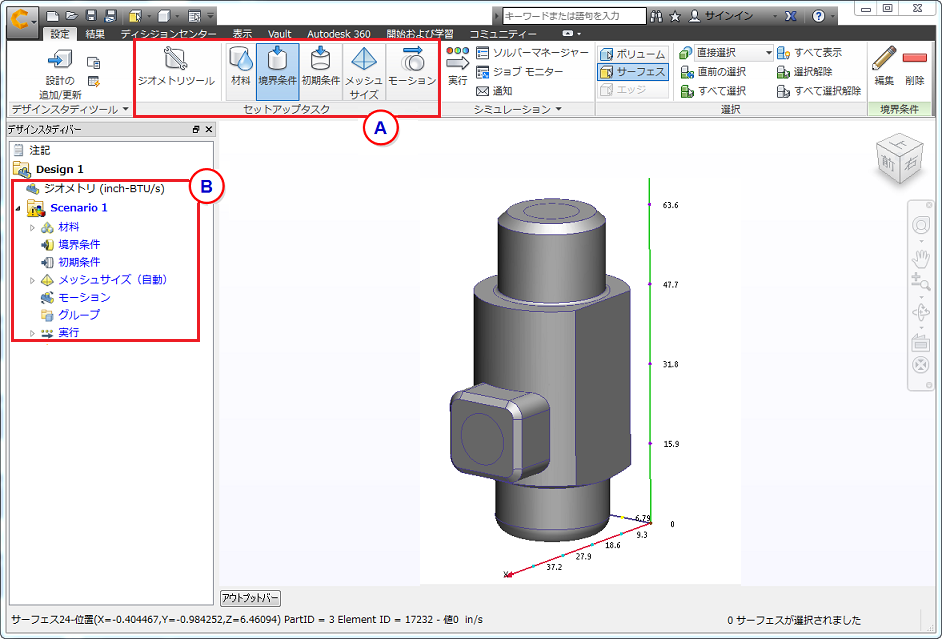Open the application menu with the C logo

click(23, 22)
